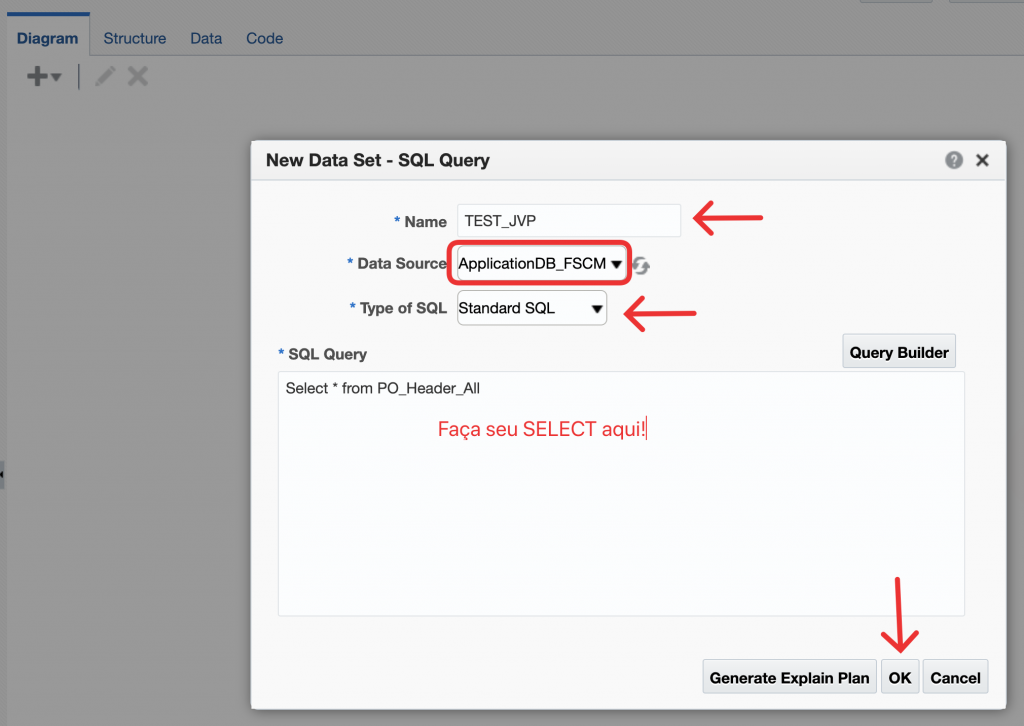Expand the left pane splitter handle

tap(3, 474)
